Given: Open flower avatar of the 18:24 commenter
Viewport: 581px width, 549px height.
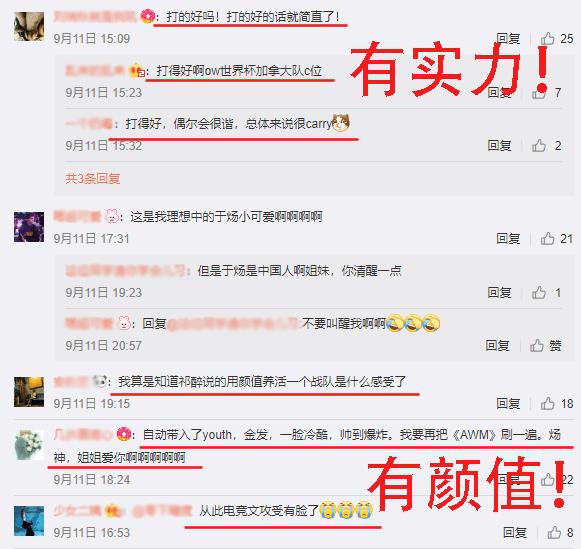Looking at the screenshot, I should [29, 445].
